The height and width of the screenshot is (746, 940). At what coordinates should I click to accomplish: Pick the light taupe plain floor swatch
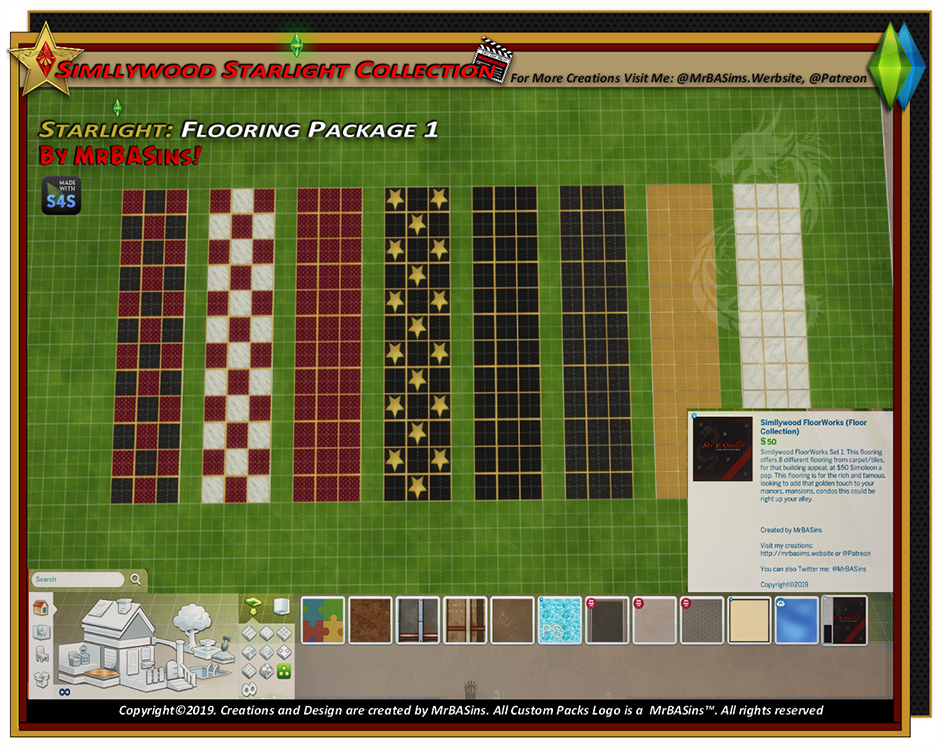(x=654, y=620)
